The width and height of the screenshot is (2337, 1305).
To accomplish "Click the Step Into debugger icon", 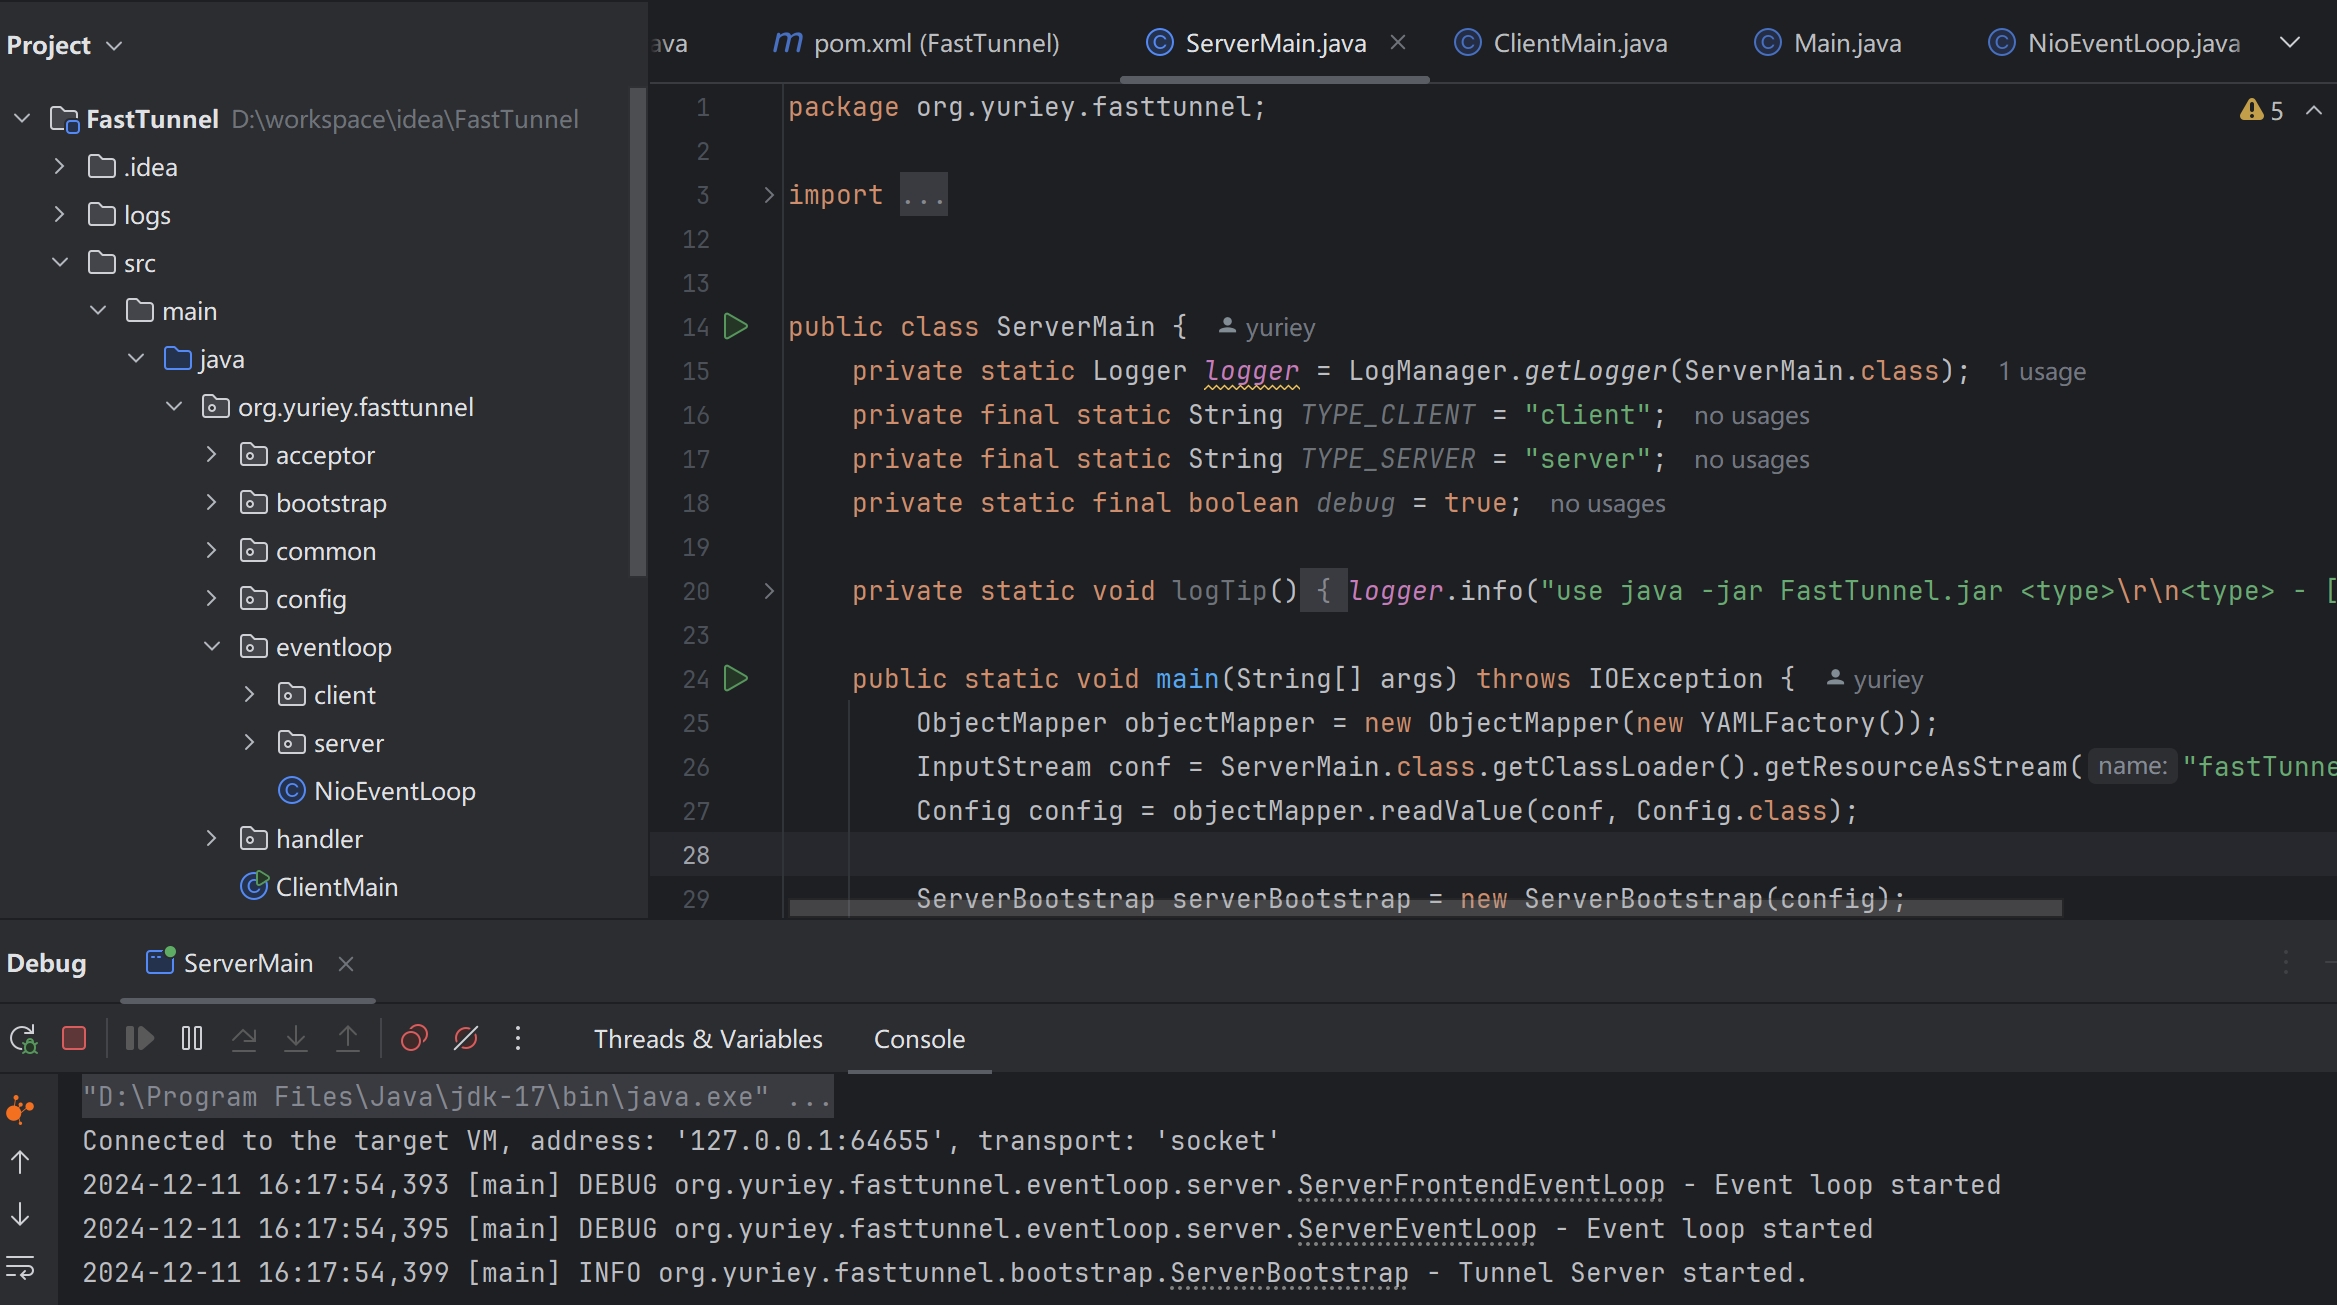I will tap(296, 1038).
